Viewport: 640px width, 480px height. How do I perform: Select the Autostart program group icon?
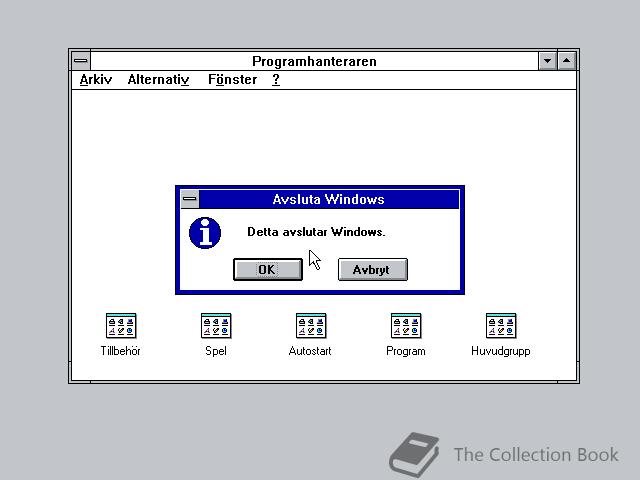point(311,326)
